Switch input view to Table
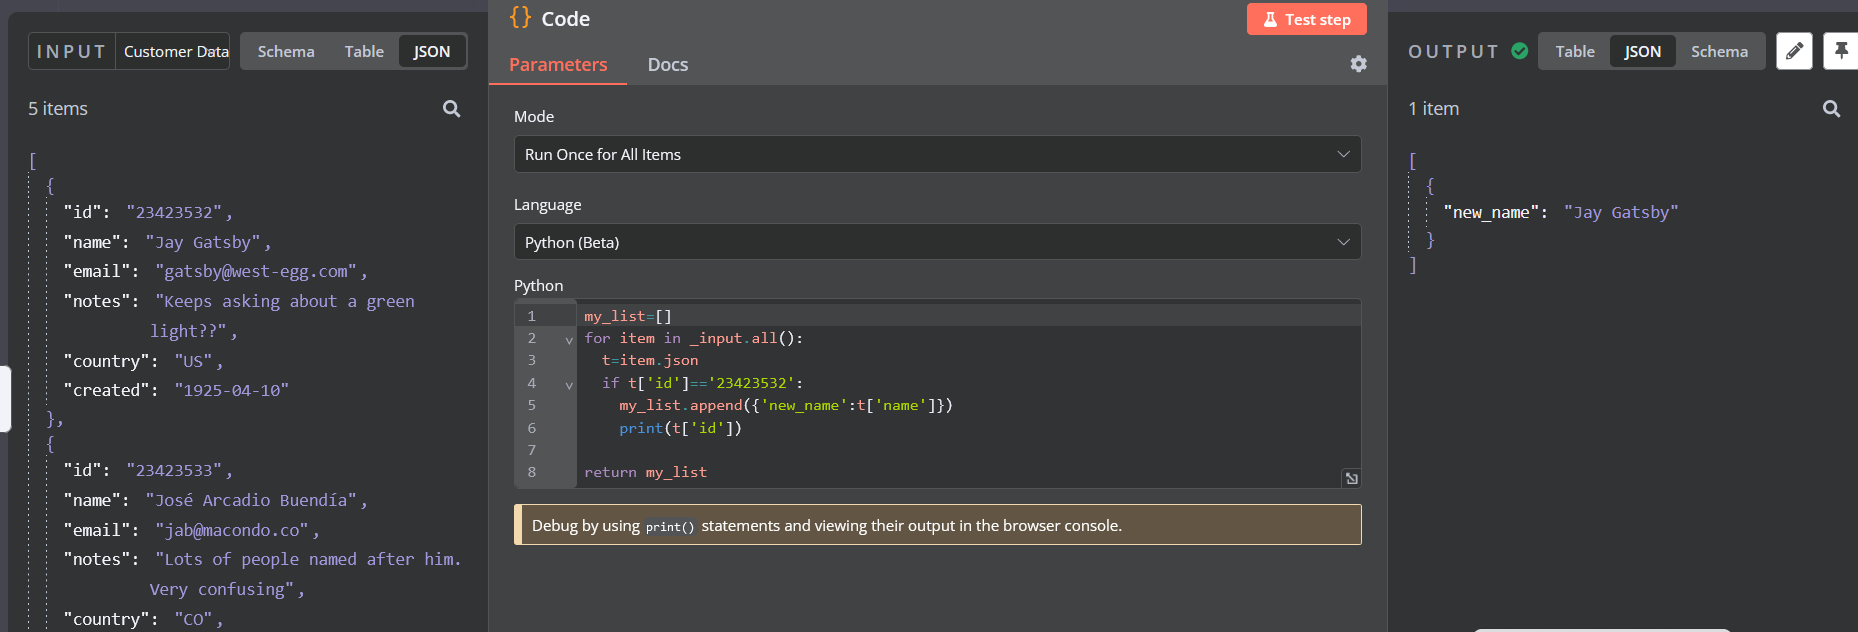Viewport: 1858px width, 632px height. point(364,51)
